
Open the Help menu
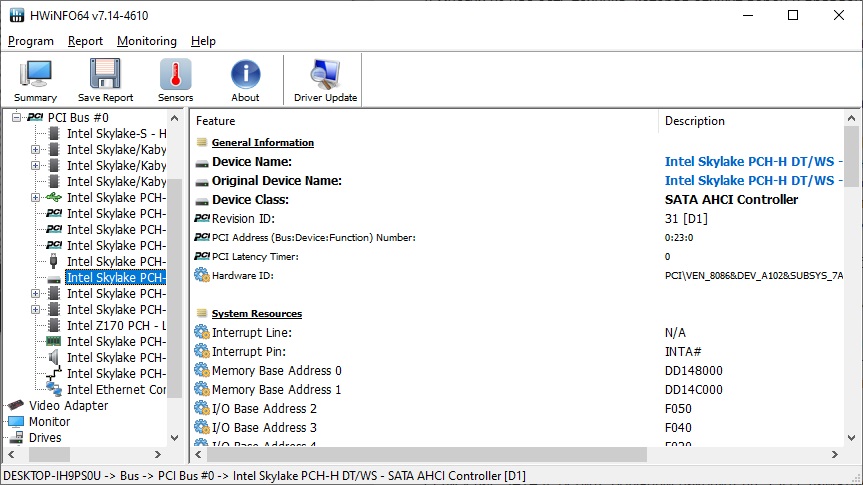(203, 41)
